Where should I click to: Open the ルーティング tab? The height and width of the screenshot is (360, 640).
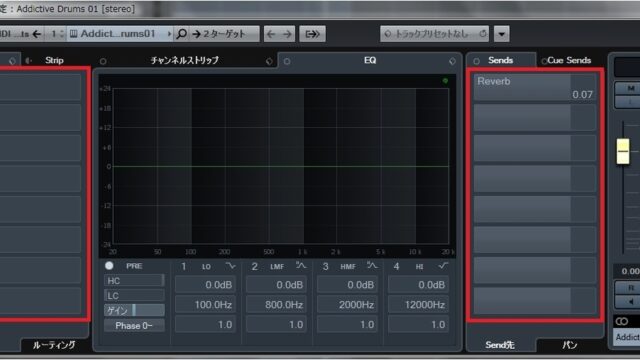tap(54, 345)
